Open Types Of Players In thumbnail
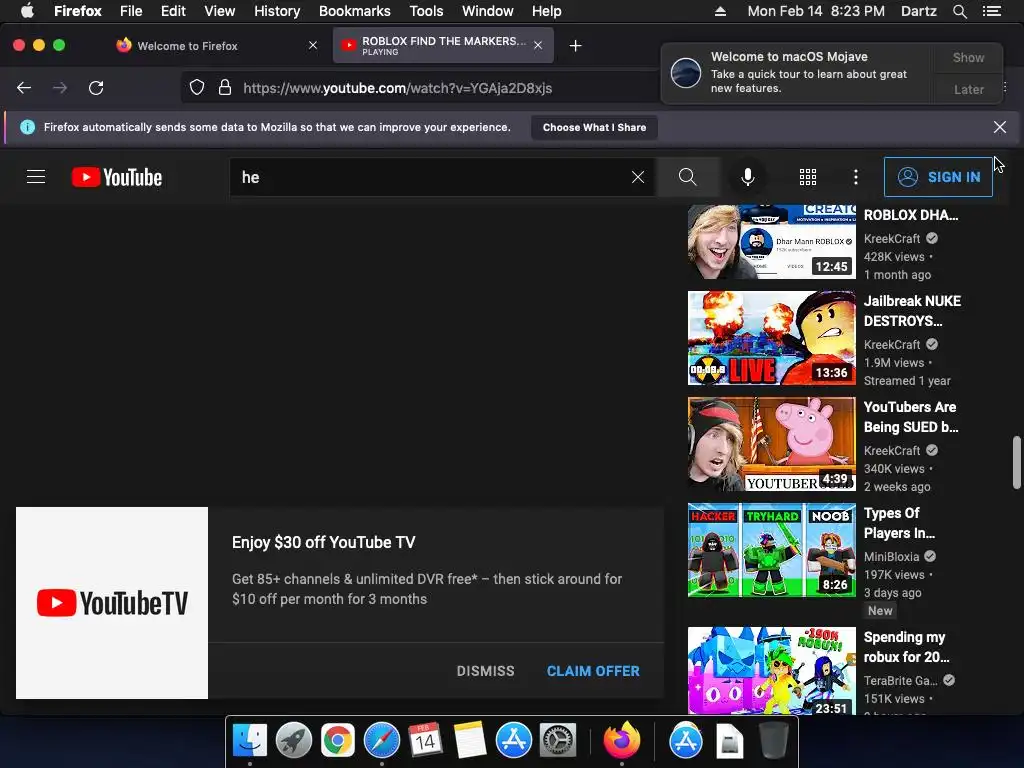 pyautogui.click(x=772, y=550)
